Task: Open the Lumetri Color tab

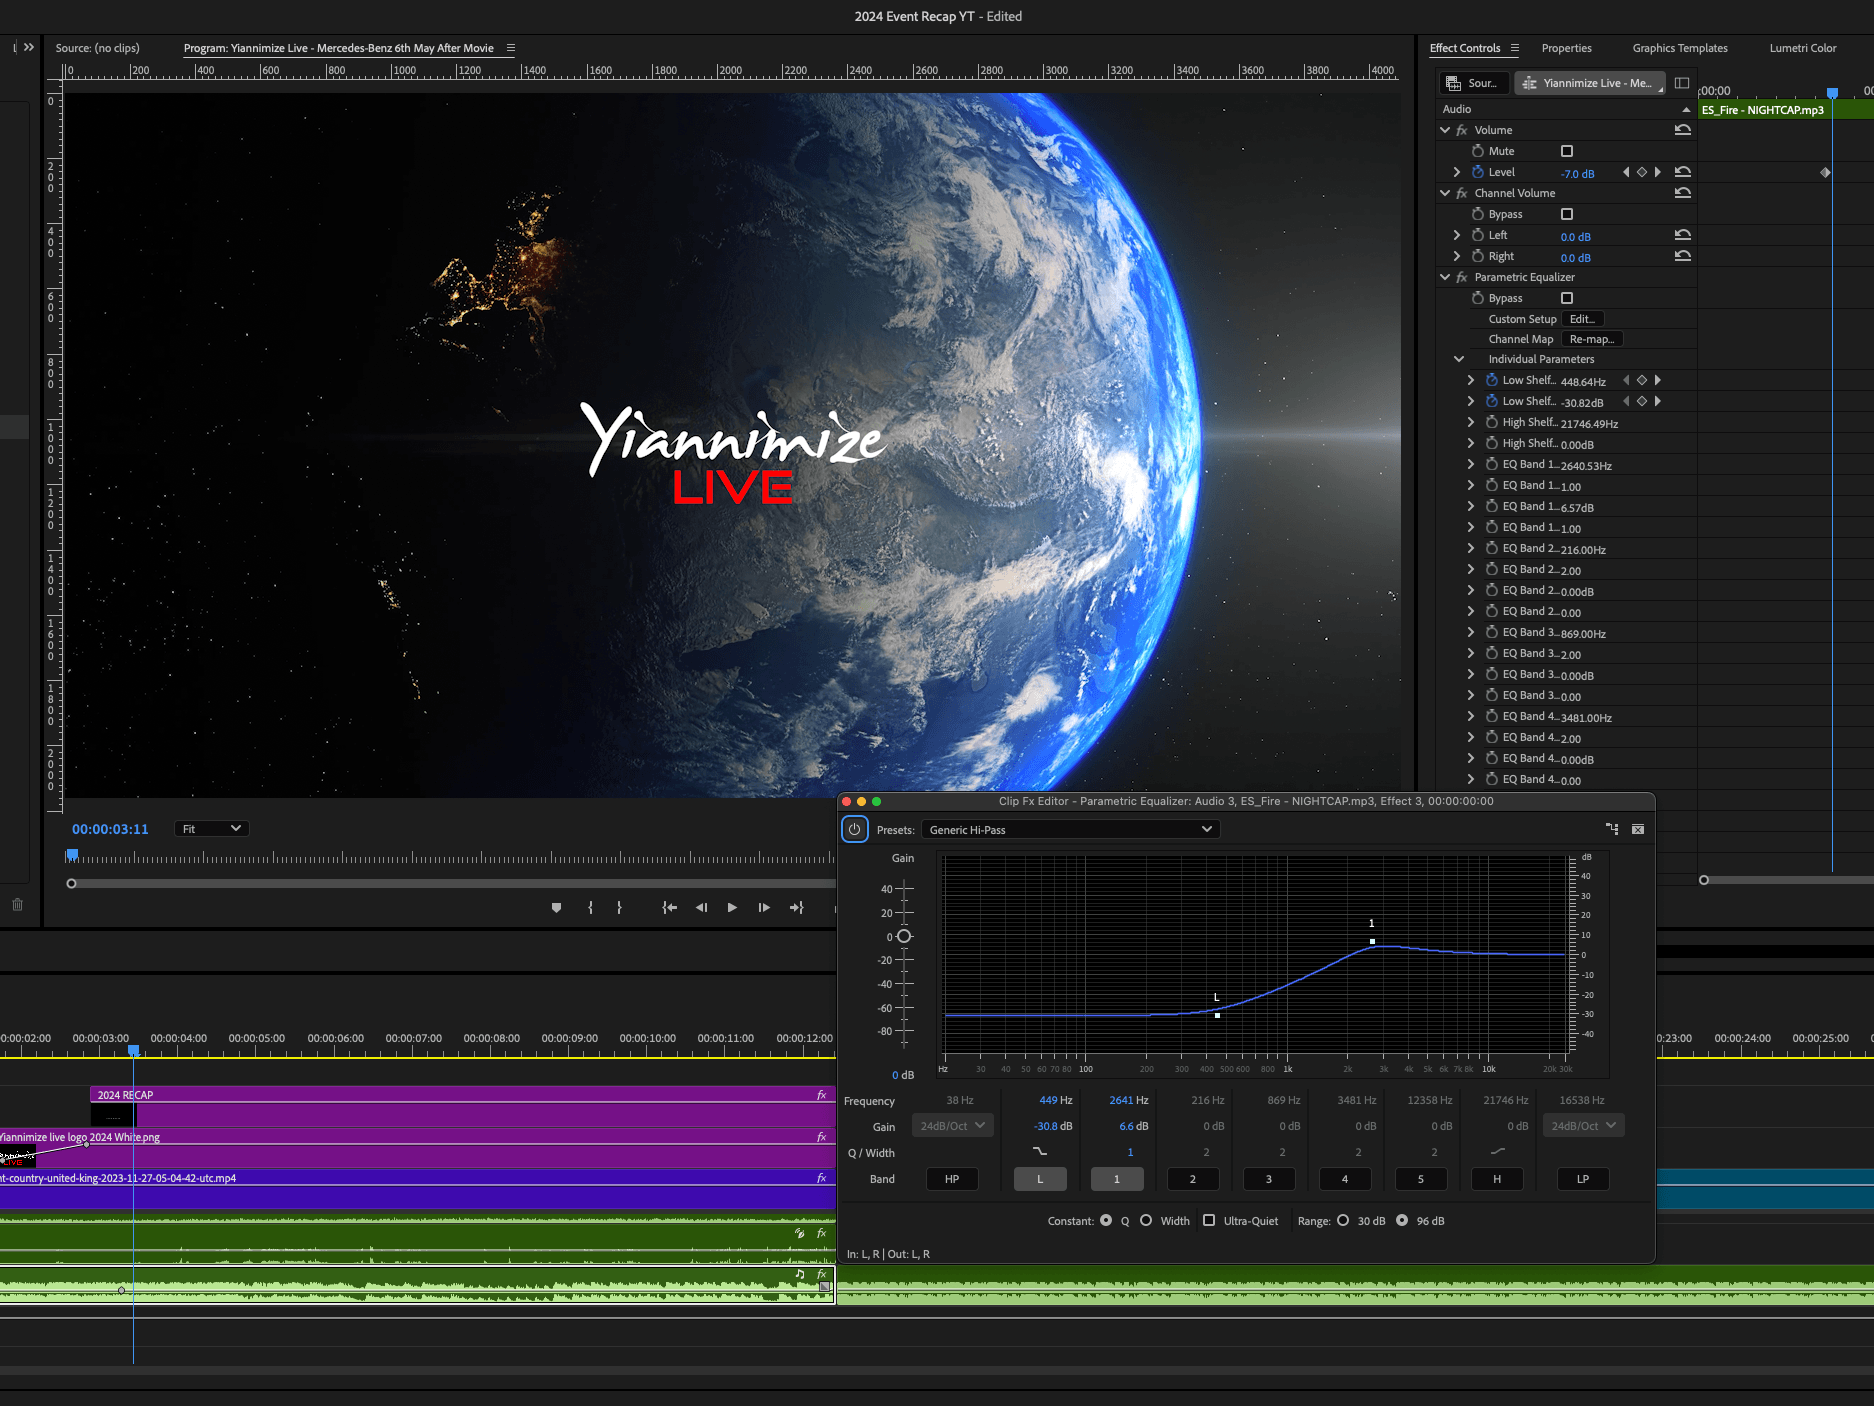Action: coord(1803,48)
